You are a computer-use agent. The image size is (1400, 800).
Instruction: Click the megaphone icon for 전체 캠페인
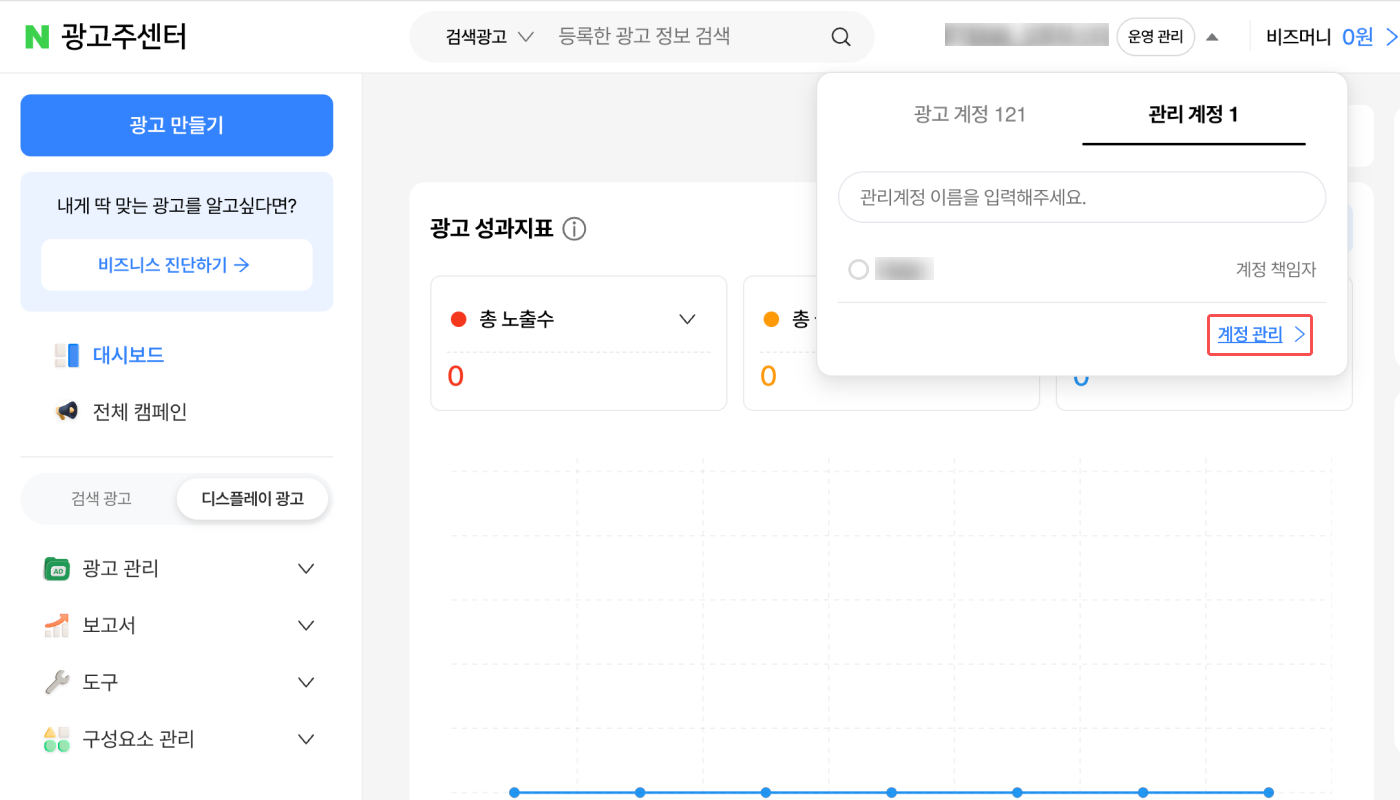67,411
